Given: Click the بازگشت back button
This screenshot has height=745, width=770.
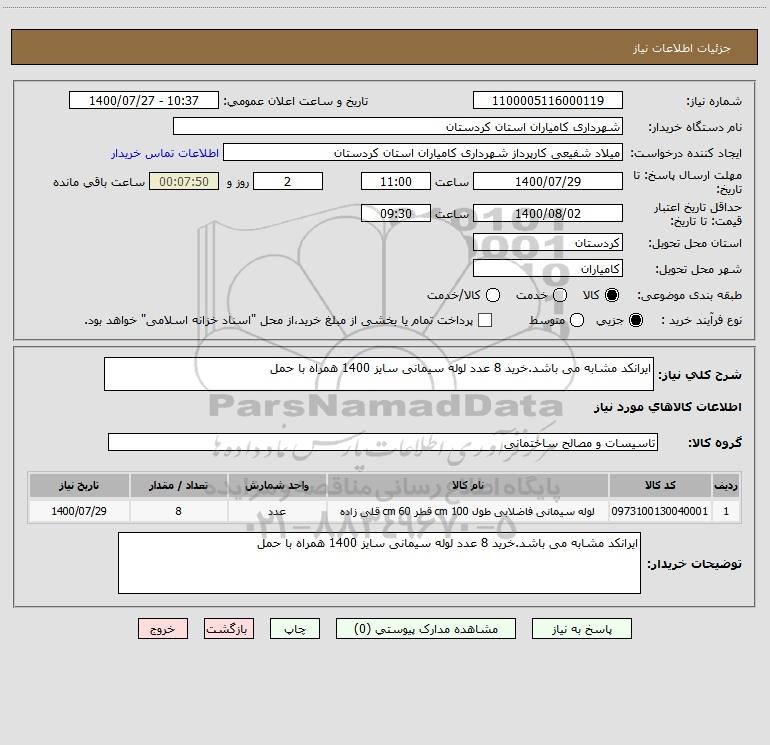Looking at the screenshot, I should tap(229, 629).
